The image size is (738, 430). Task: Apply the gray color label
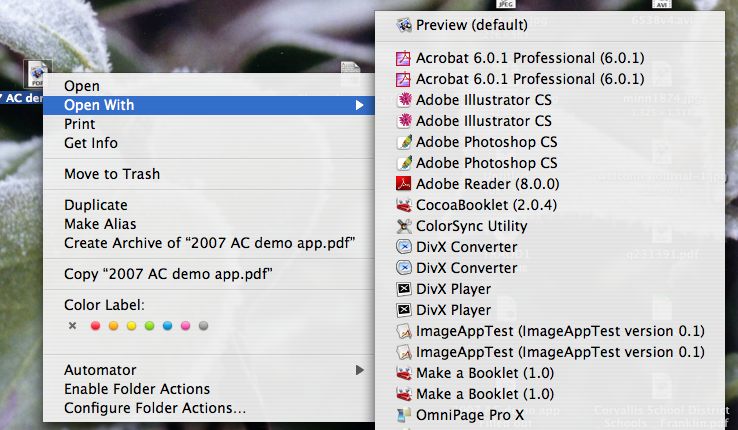[203, 326]
